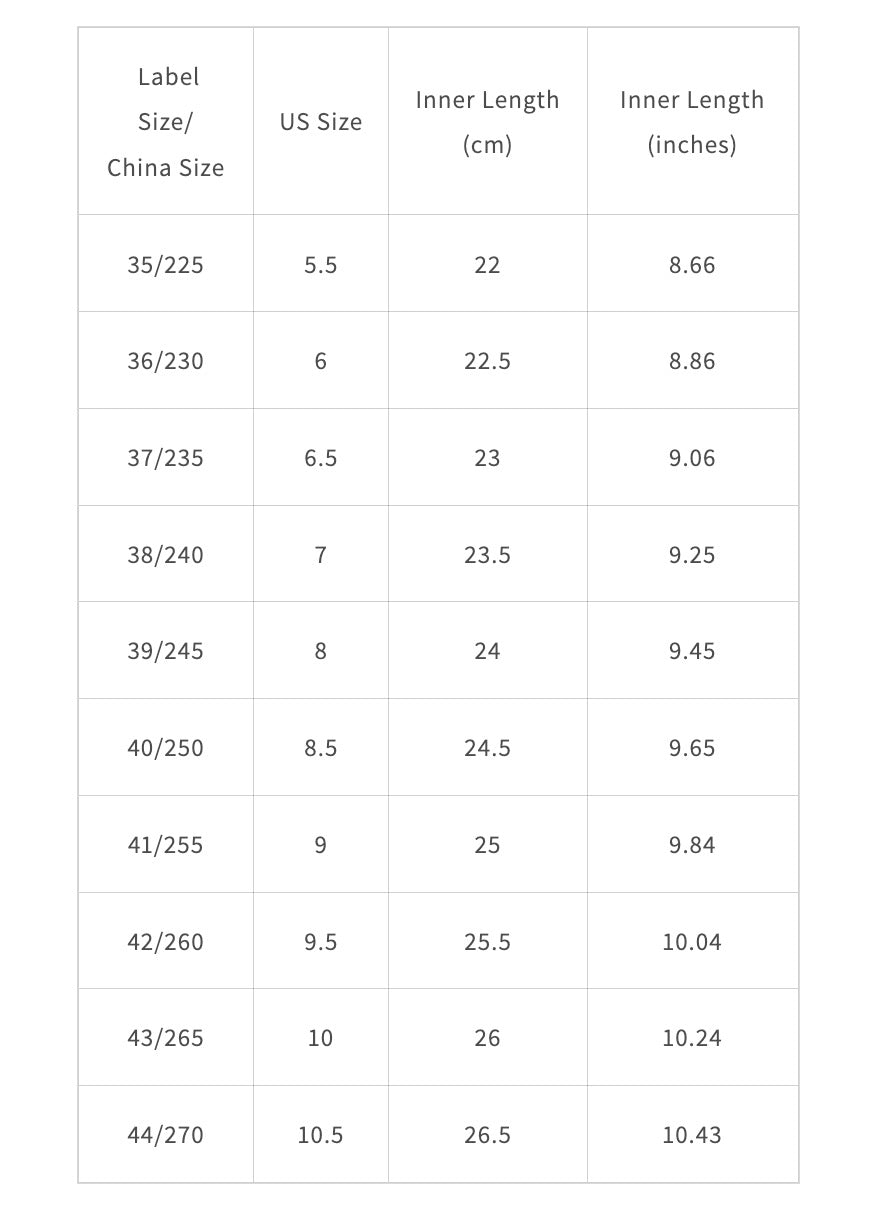Select the 25.5 cm inner length cell
The height and width of the screenshot is (1222, 882).
487,942
